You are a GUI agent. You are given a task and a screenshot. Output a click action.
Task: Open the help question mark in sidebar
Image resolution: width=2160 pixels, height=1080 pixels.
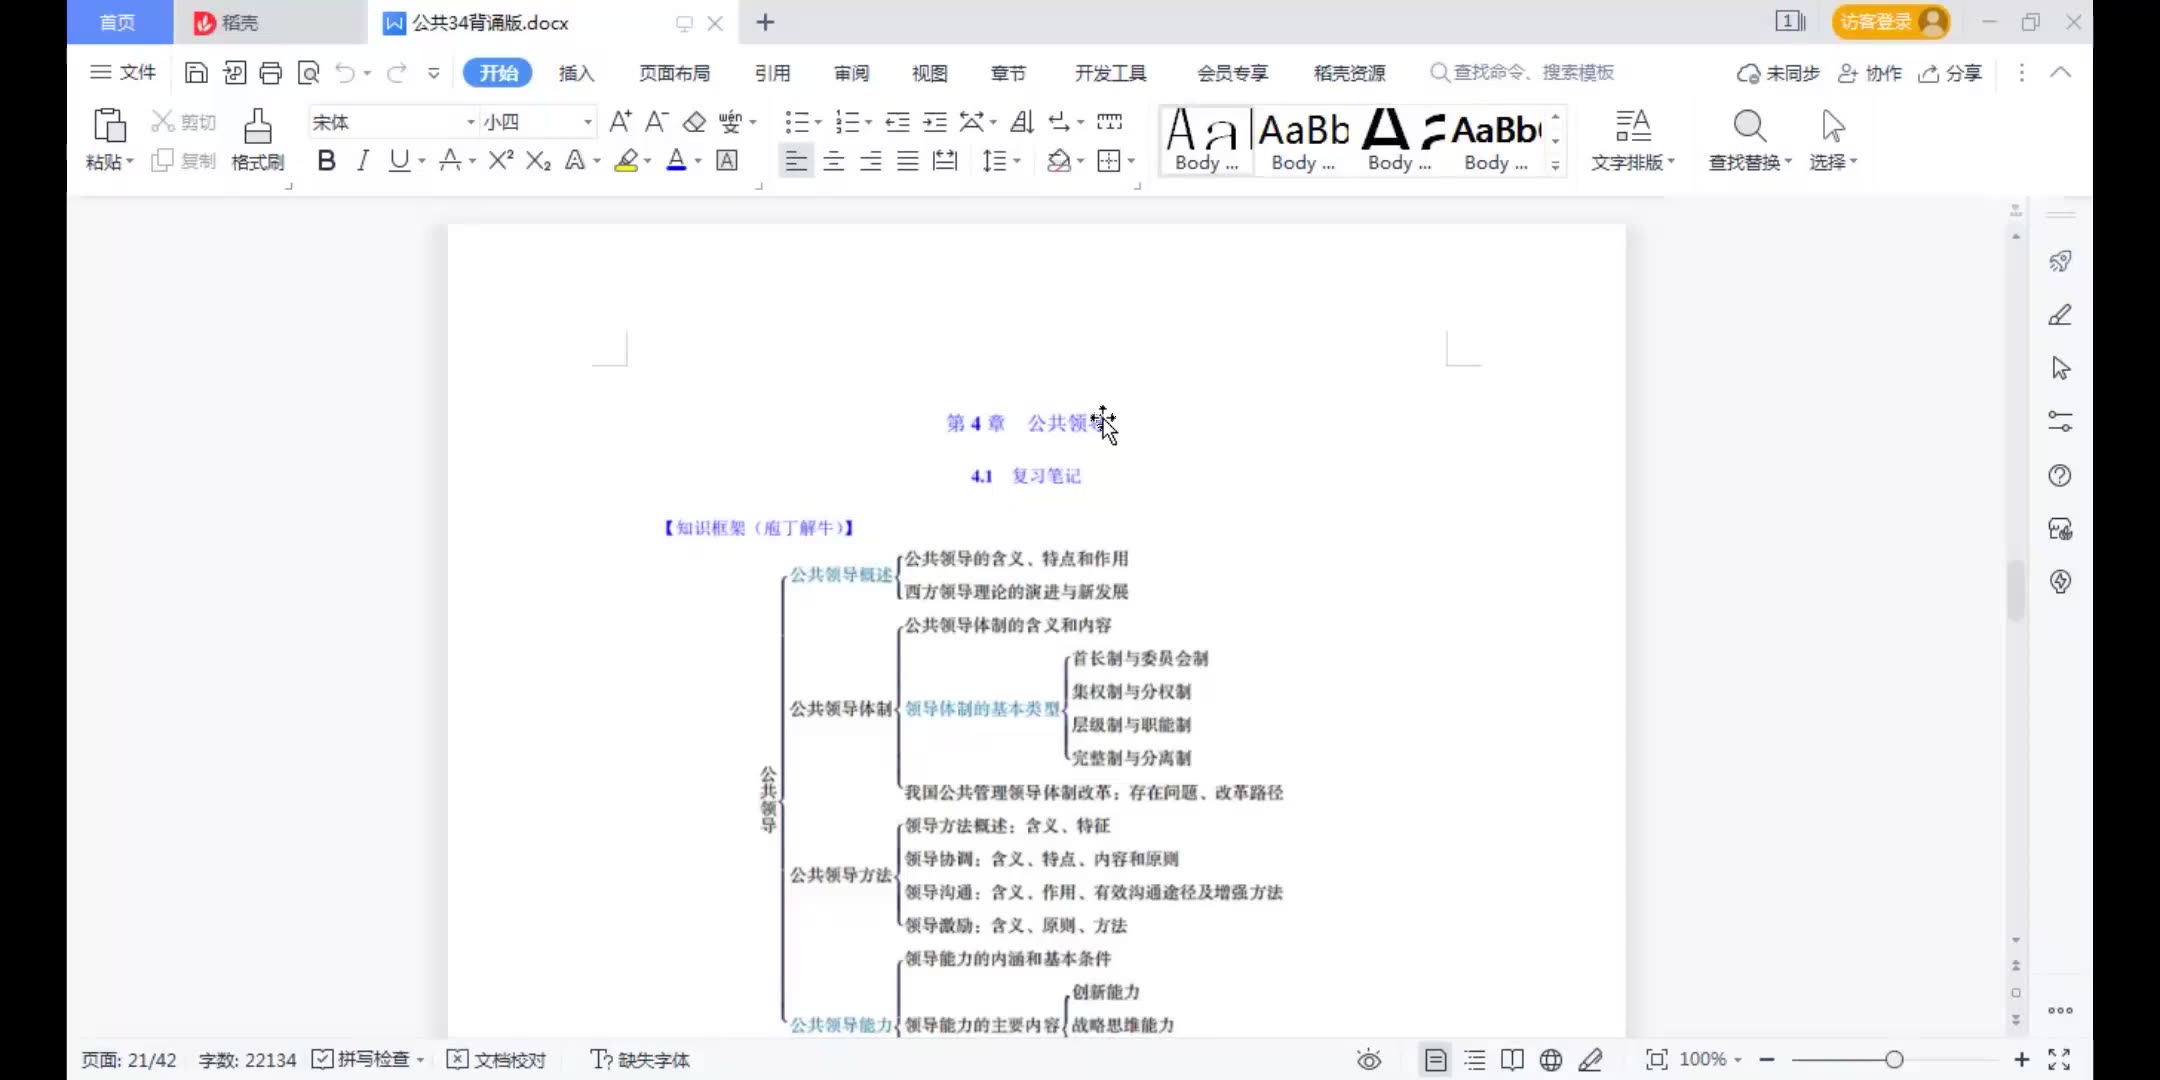[x=2060, y=476]
